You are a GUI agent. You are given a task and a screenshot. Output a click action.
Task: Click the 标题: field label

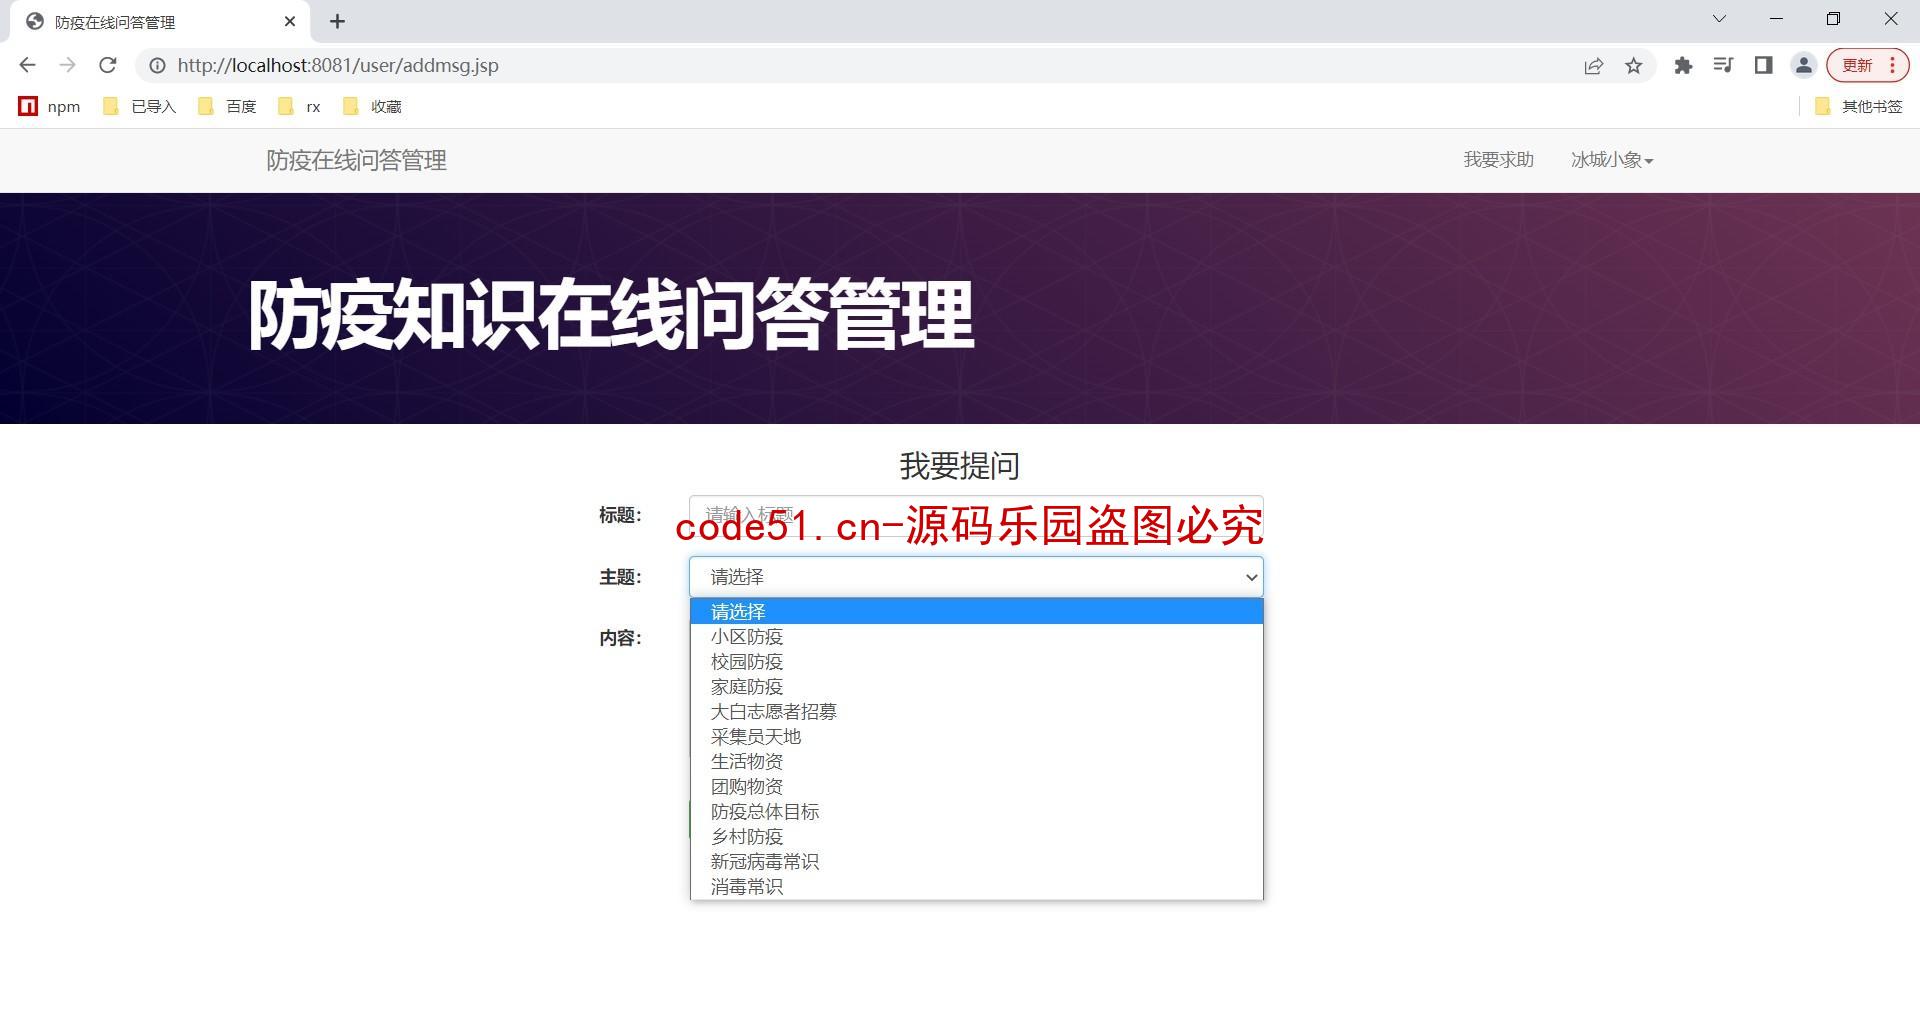pyautogui.click(x=620, y=515)
